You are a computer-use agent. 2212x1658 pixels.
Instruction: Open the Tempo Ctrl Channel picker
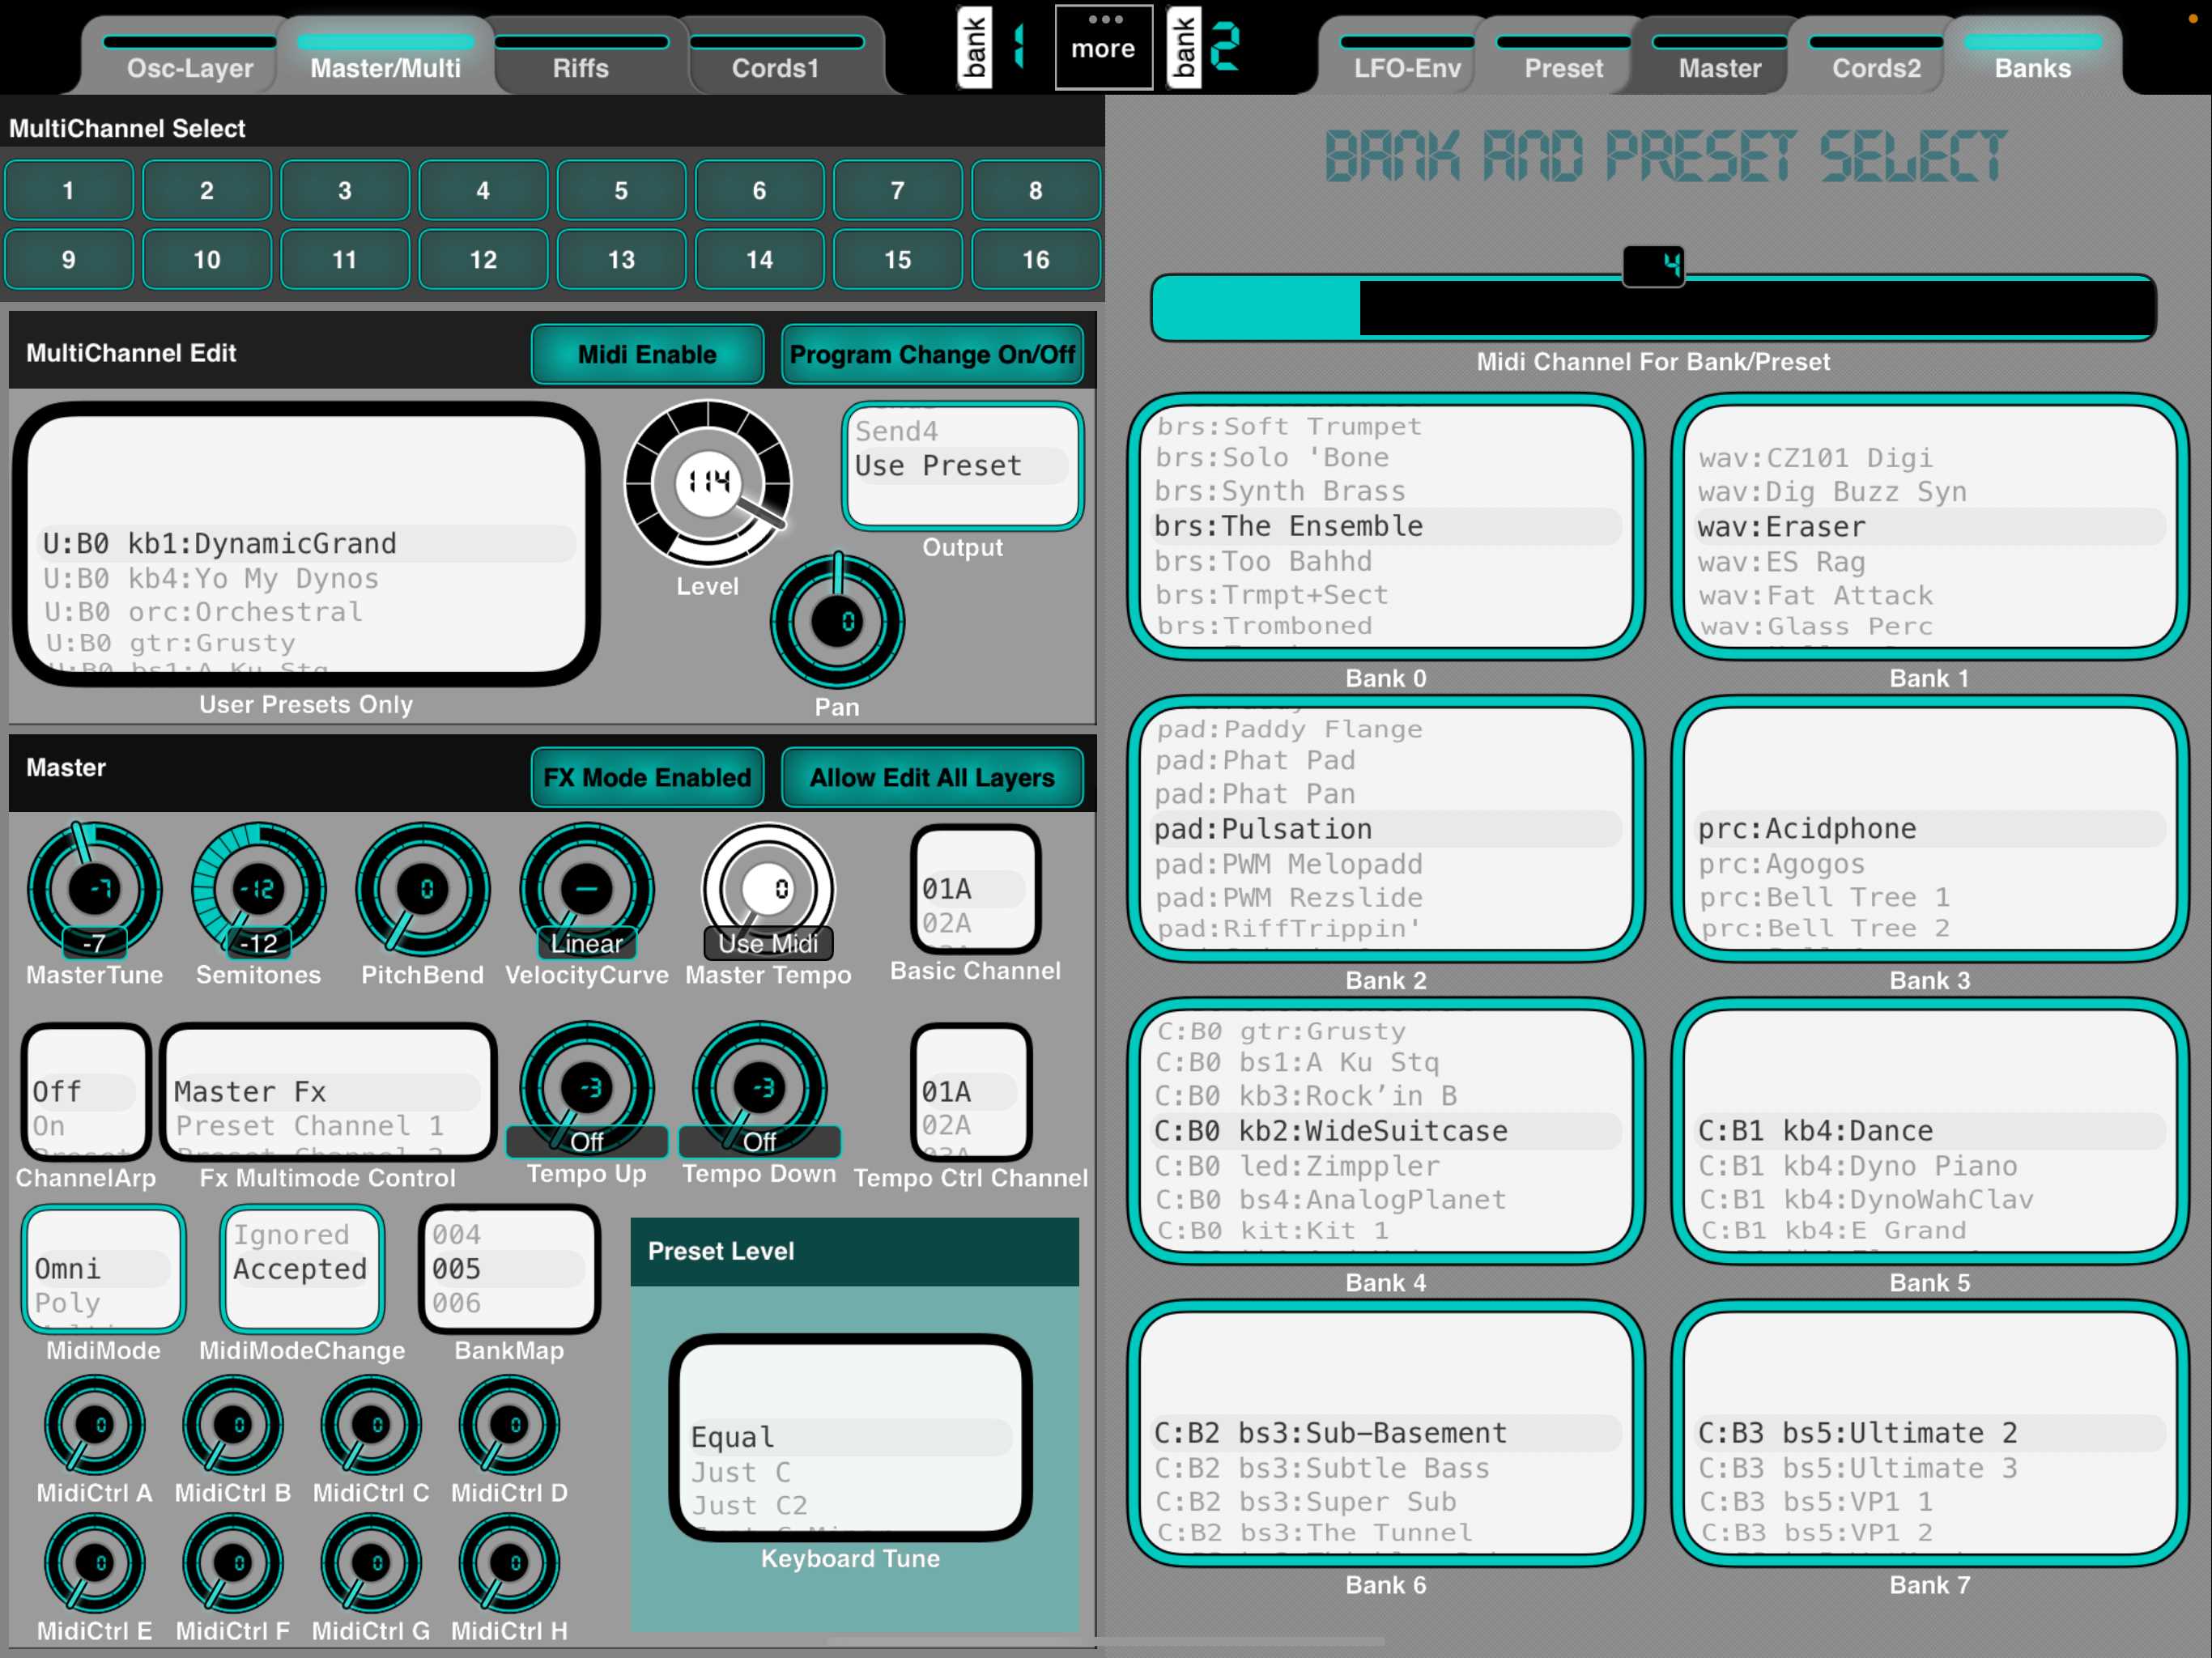tap(971, 1091)
